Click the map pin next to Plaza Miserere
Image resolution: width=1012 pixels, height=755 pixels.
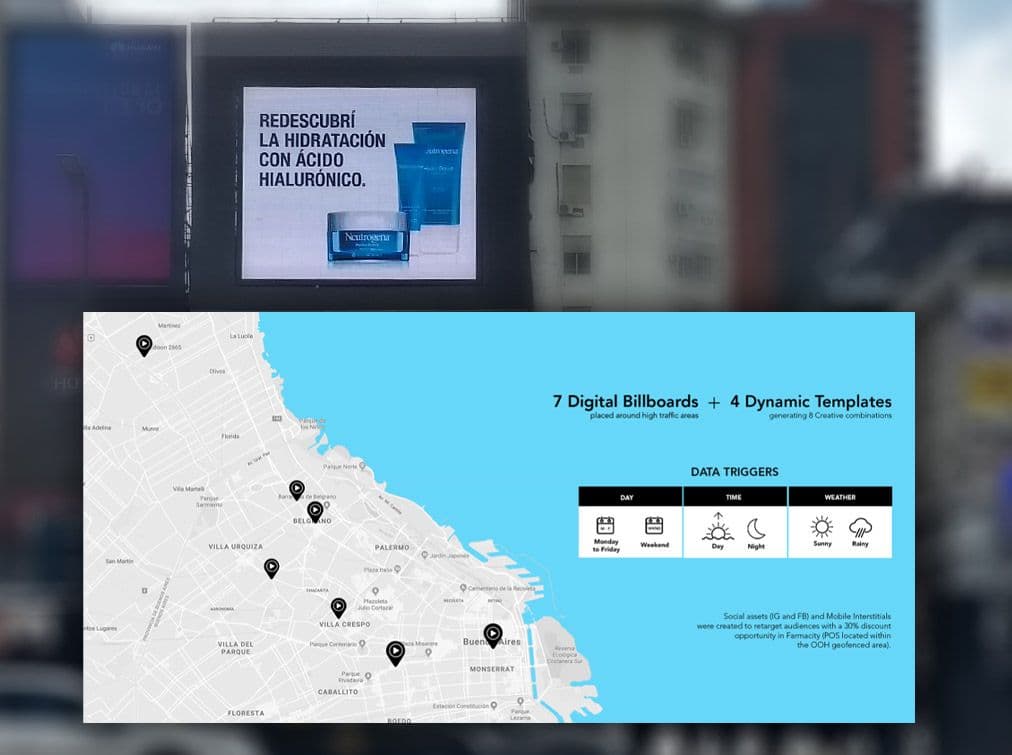click(396, 653)
